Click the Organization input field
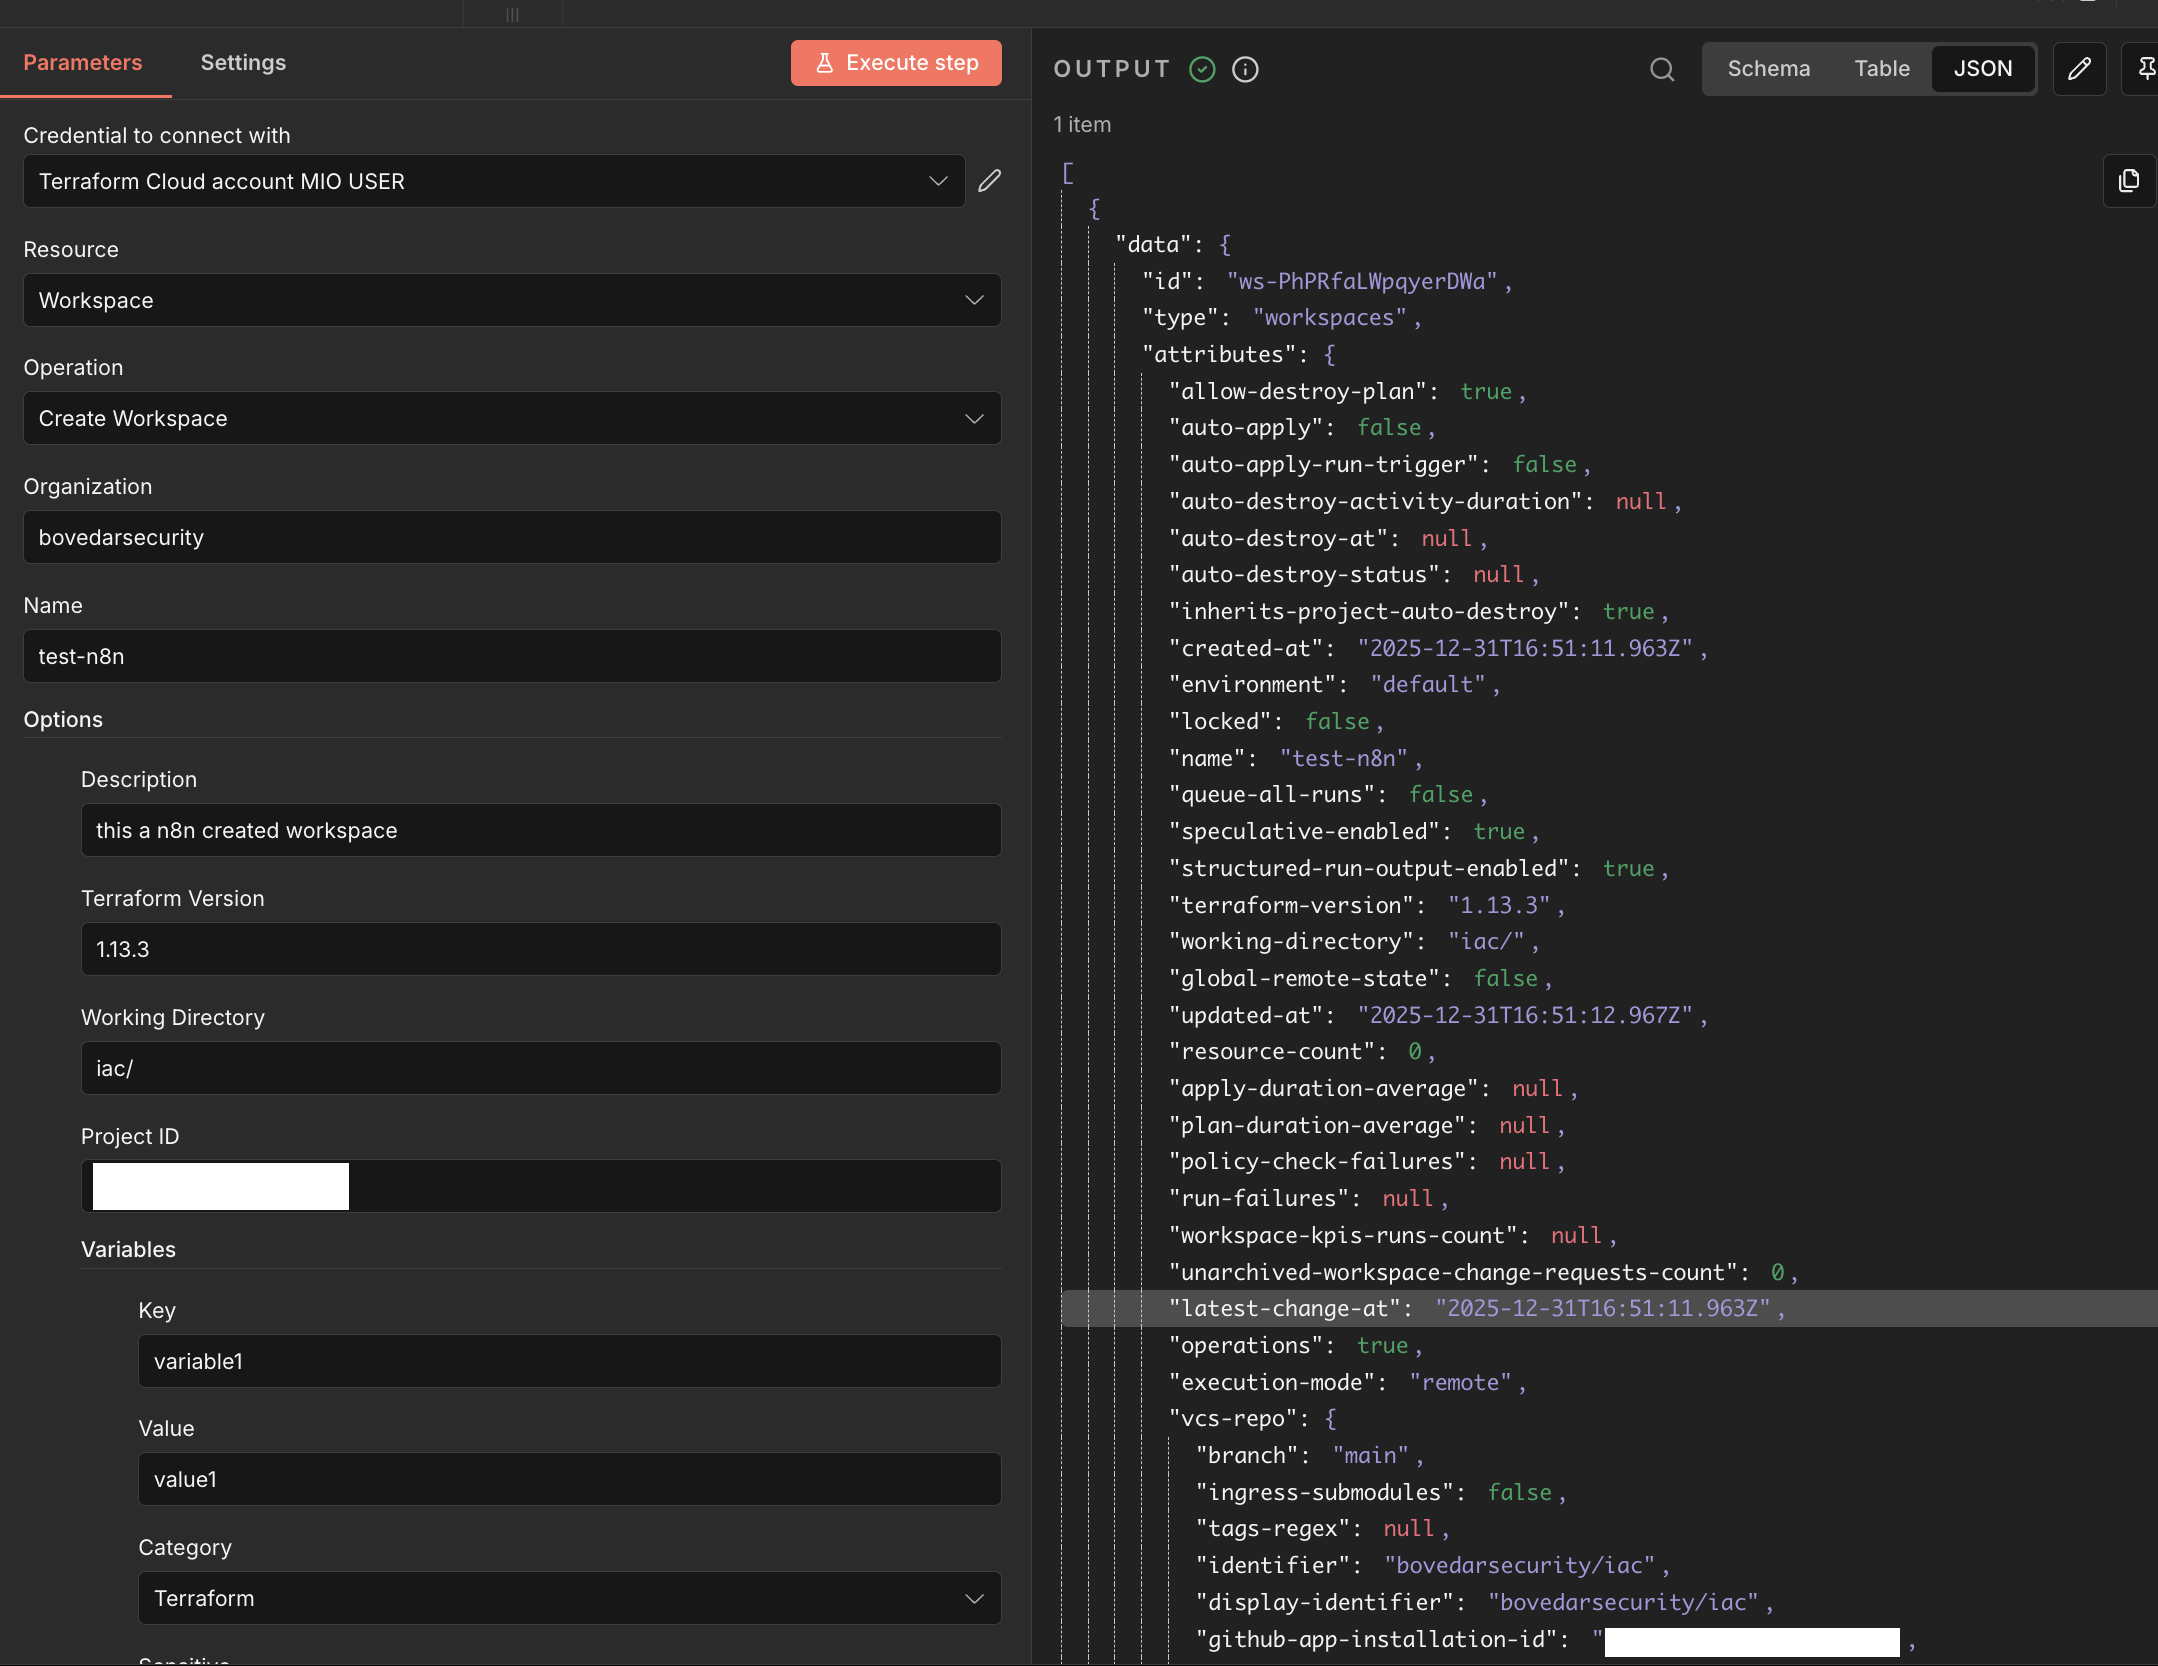The height and width of the screenshot is (1666, 2158). coord(512,537)
